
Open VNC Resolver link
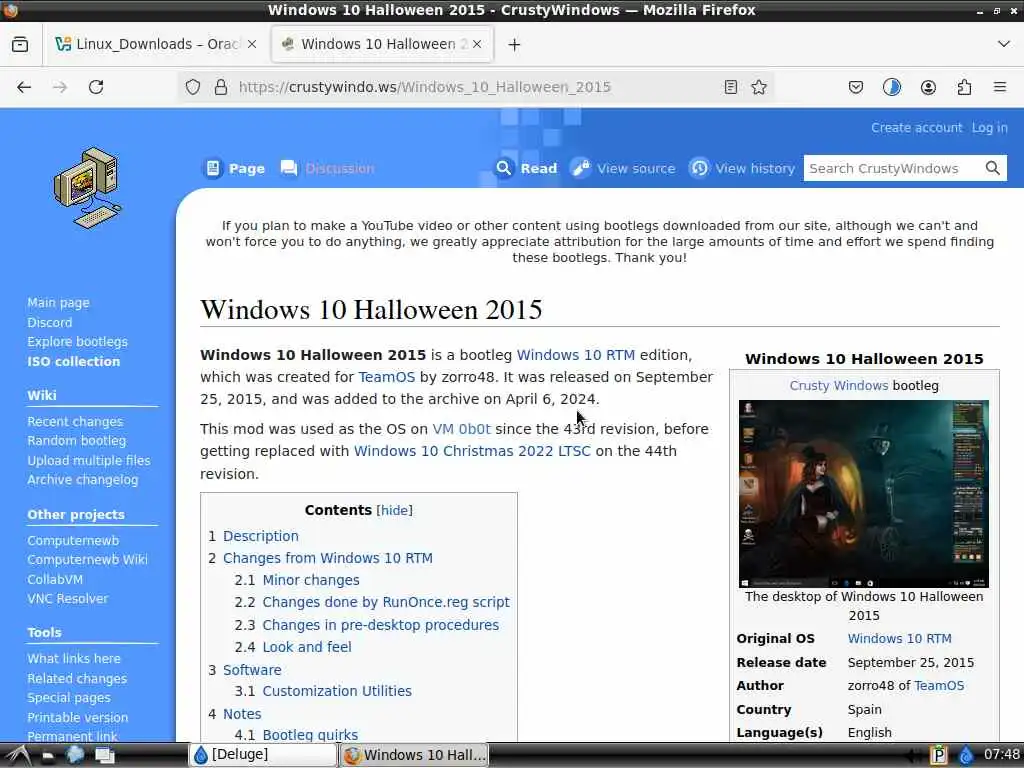67,598
